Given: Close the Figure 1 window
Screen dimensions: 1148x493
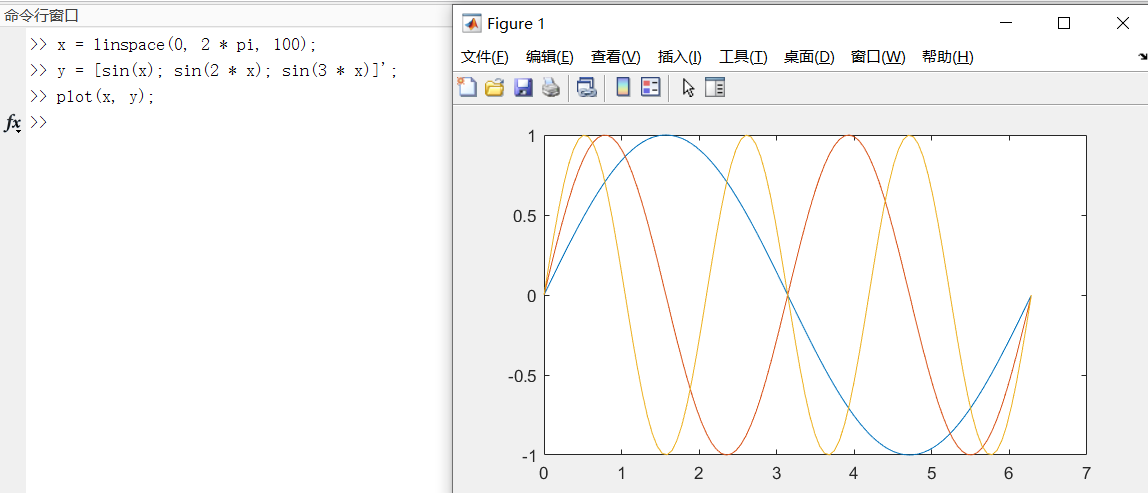Looking at the screenshot, I should tap(1122, 23).
